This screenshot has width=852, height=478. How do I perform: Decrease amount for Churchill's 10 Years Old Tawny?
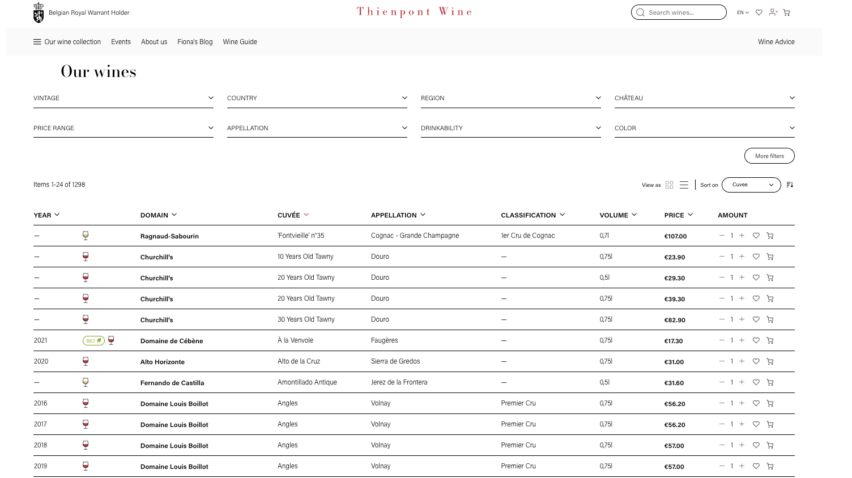(x=722, y=256)
